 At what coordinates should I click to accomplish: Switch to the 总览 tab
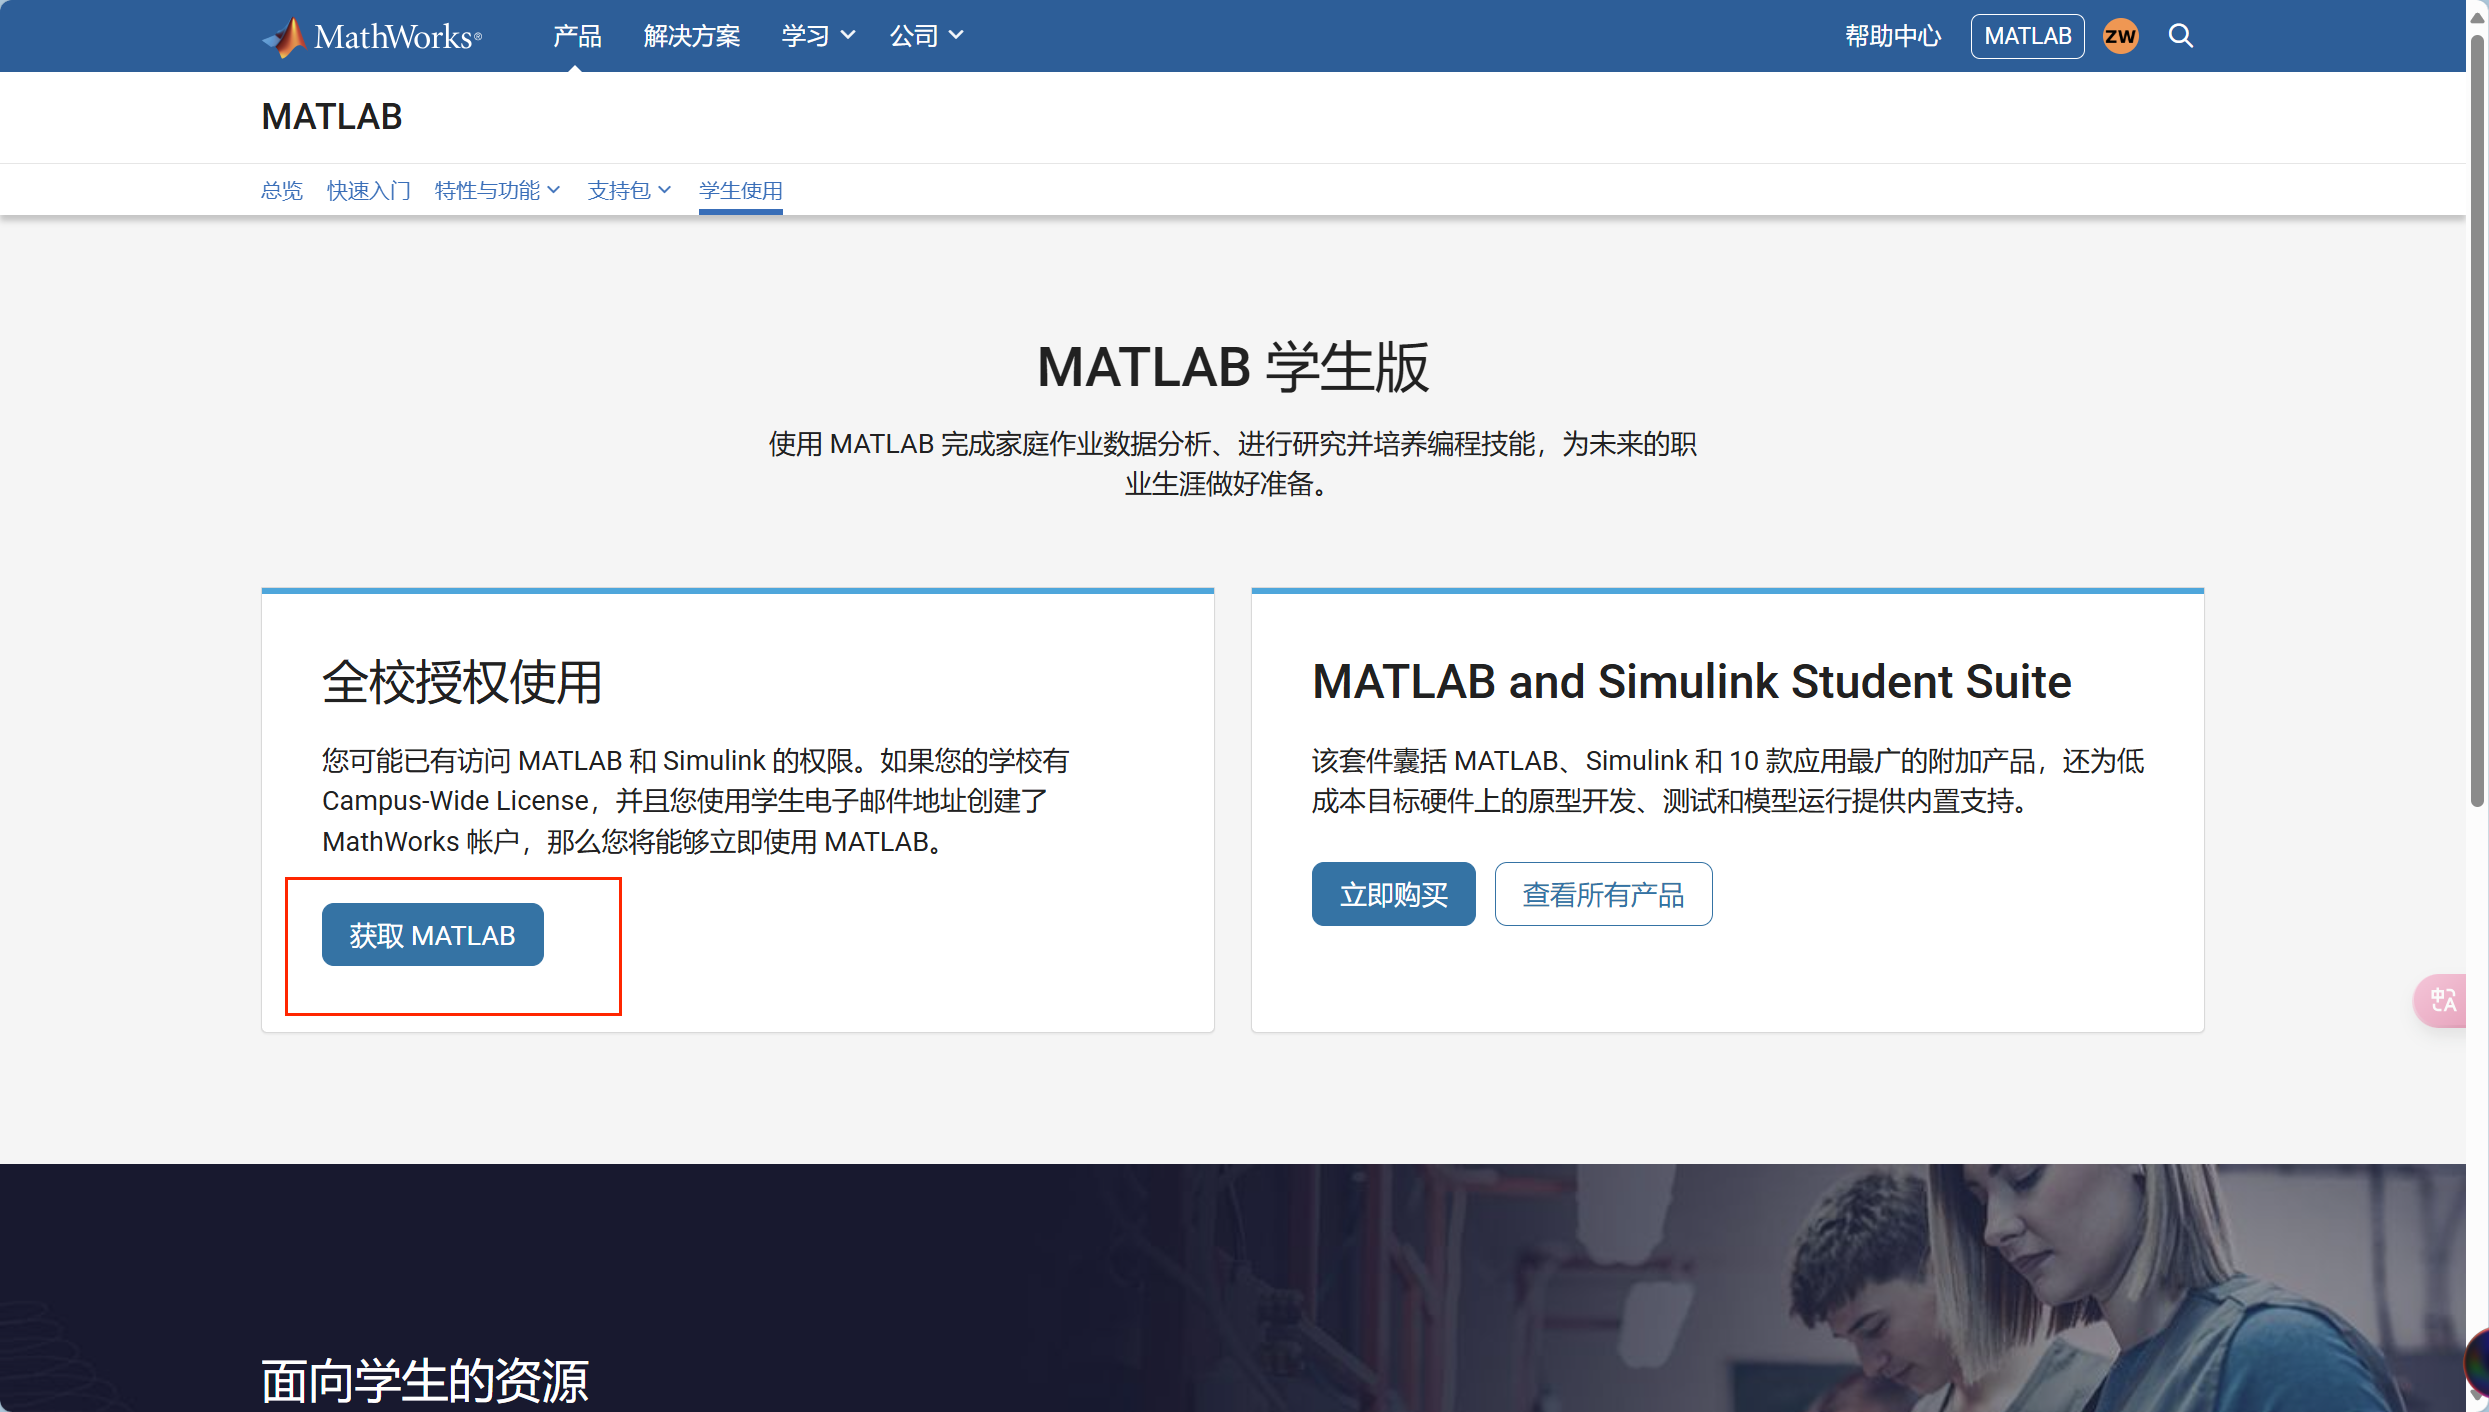click(281, 190)
